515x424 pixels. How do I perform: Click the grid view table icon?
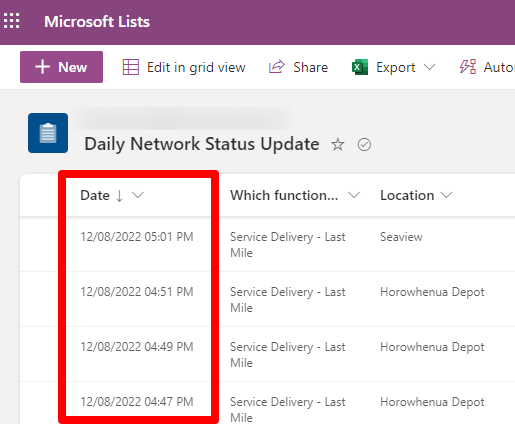pyautogui.click(x=131, y=67)
